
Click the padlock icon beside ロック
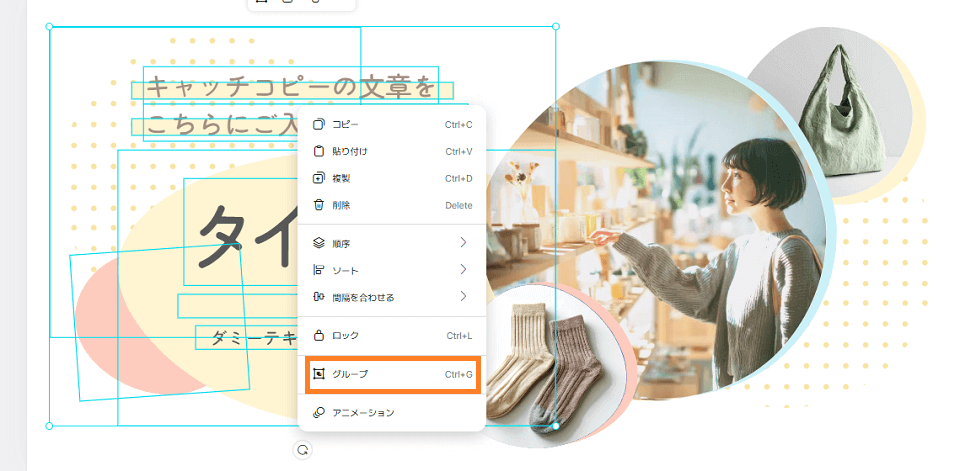[319, 336]
